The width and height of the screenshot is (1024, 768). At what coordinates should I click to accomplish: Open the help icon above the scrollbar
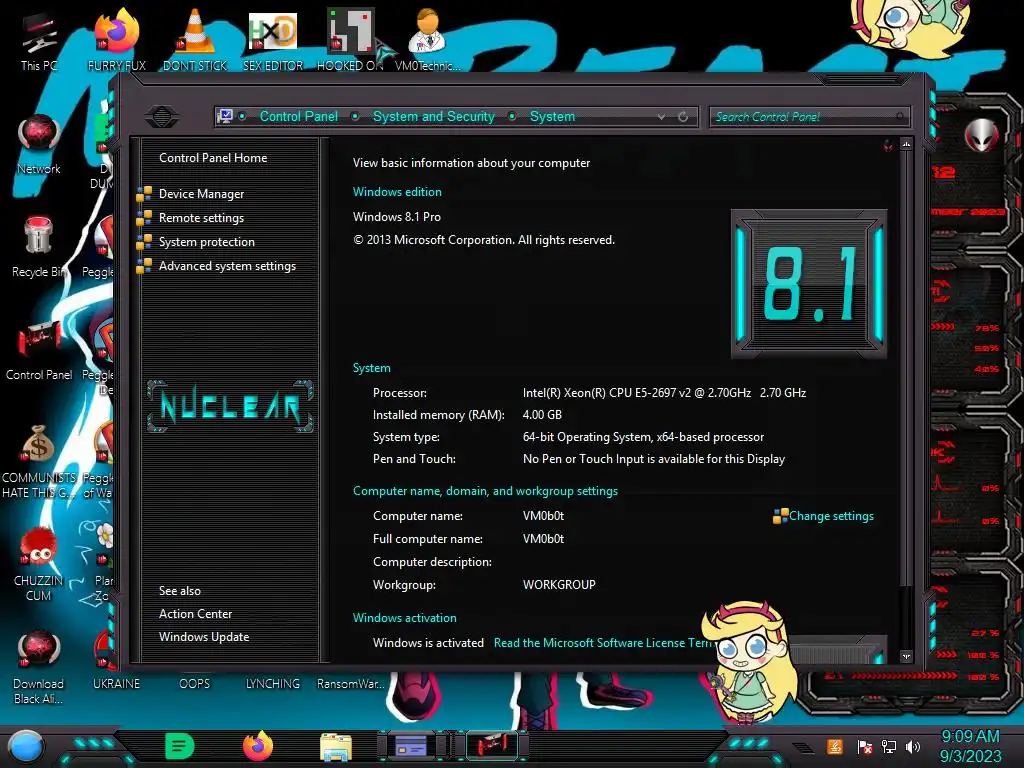(x=888, y=144)
